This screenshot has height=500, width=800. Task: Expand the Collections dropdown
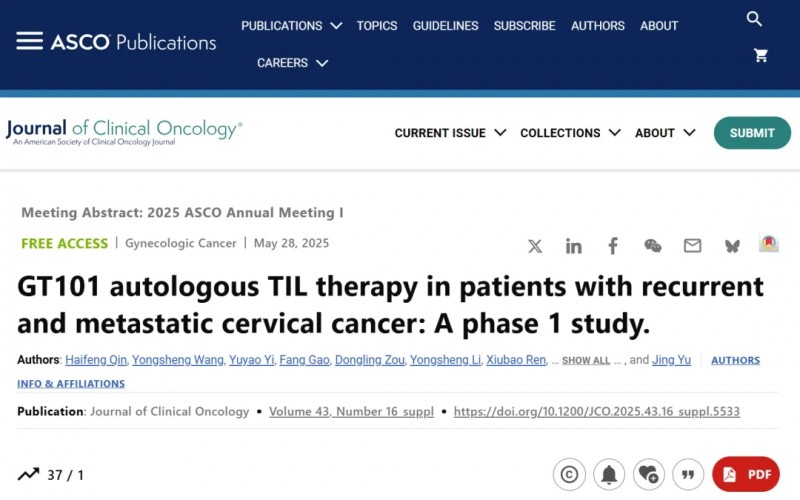coord(570,133)
